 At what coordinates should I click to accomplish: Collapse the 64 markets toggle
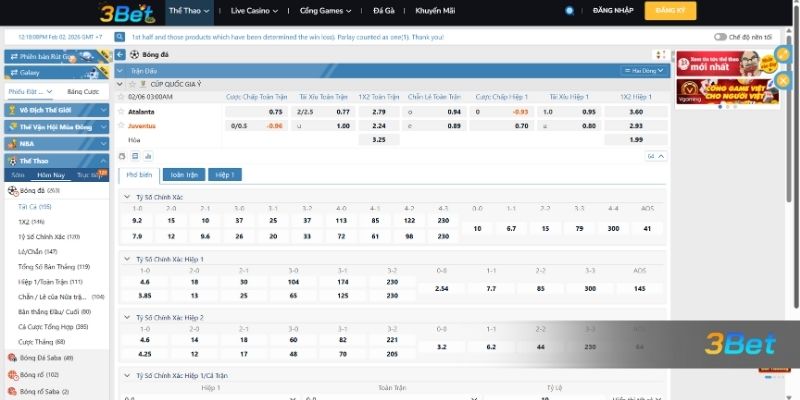pyautogui.click(x=656, y=156)
